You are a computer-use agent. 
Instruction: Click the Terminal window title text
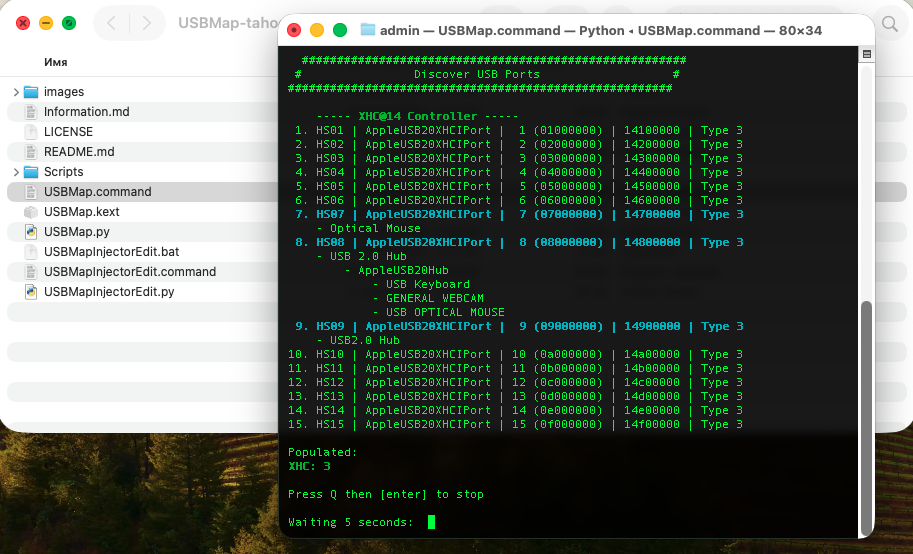click(x=600, y=30)
